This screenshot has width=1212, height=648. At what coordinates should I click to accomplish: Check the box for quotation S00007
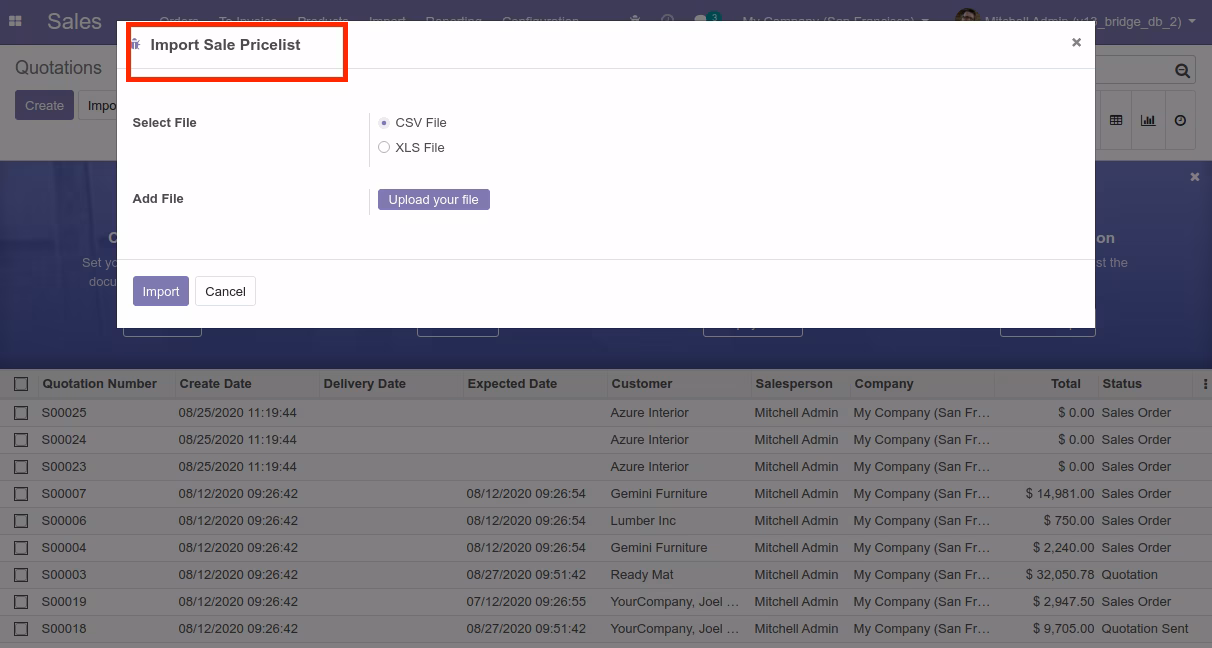click(20, 494)
